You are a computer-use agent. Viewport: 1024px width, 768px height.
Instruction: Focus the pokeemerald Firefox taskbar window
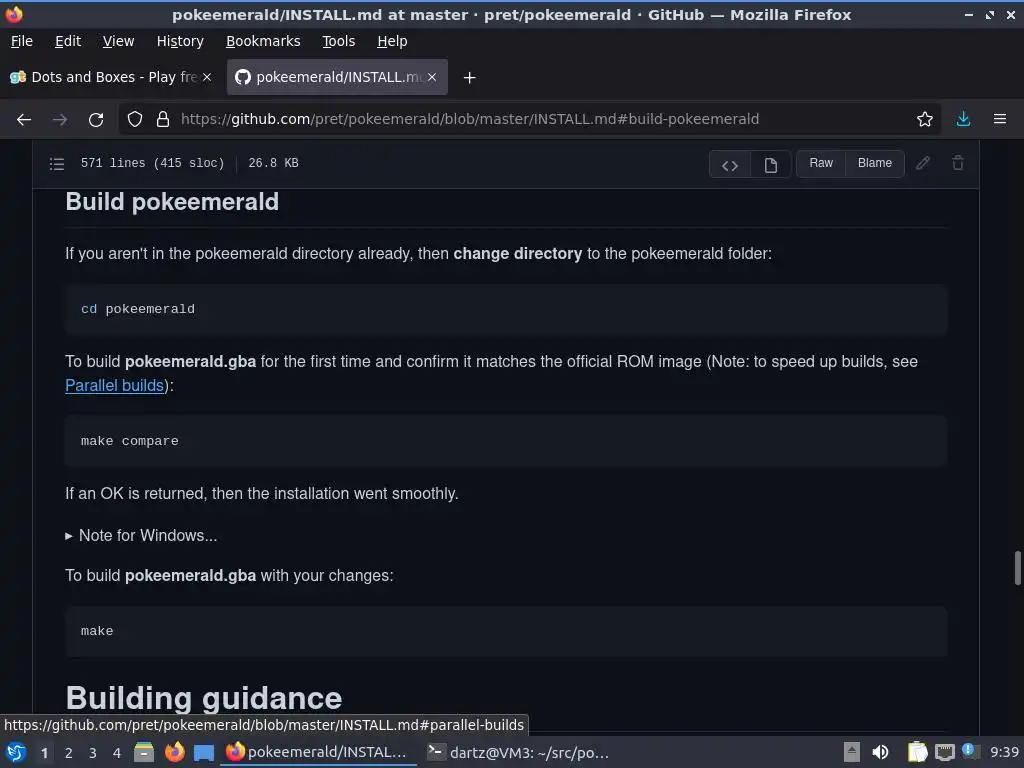tap(319, 752)
